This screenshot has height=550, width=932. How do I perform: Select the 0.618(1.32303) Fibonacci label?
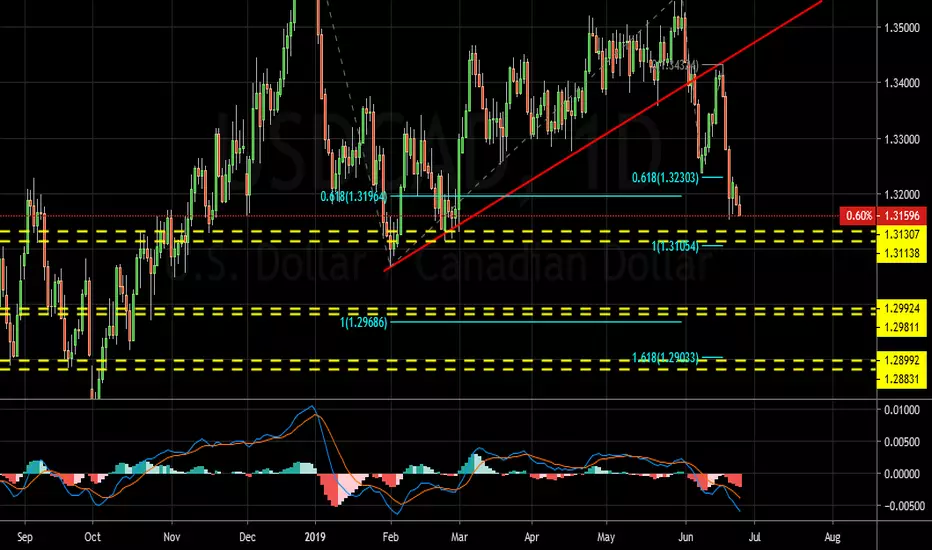tap(665, 177)
